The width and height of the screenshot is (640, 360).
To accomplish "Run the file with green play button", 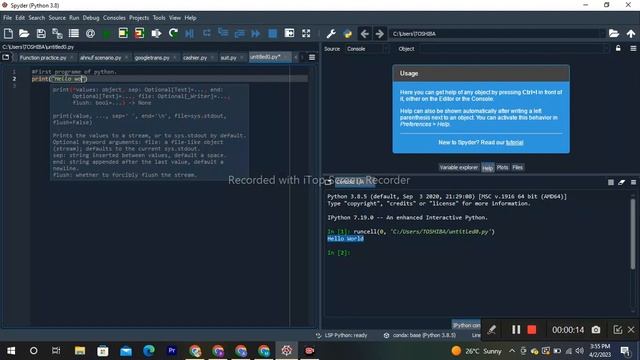I will pyautogui.click(x=107, y=33).
